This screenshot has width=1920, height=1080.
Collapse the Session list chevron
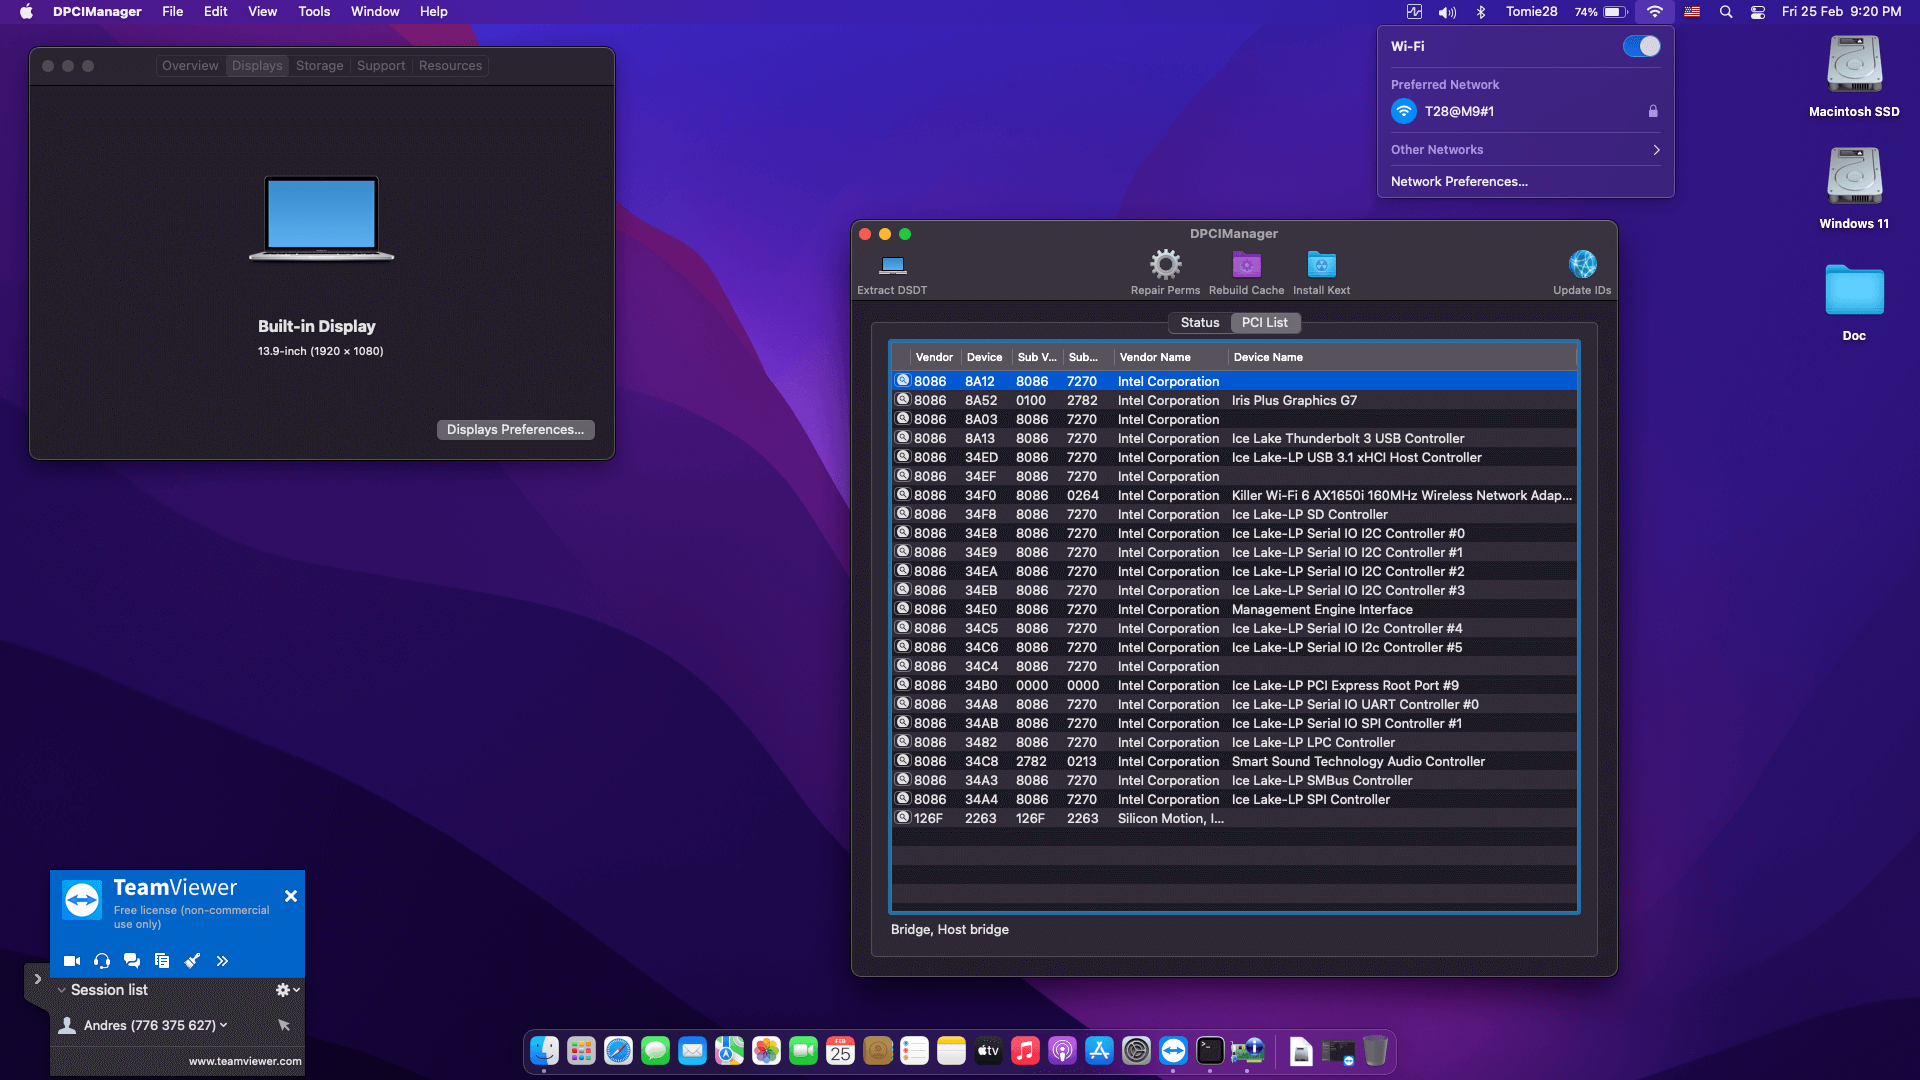pyautogui.click(x=61, y=990)
